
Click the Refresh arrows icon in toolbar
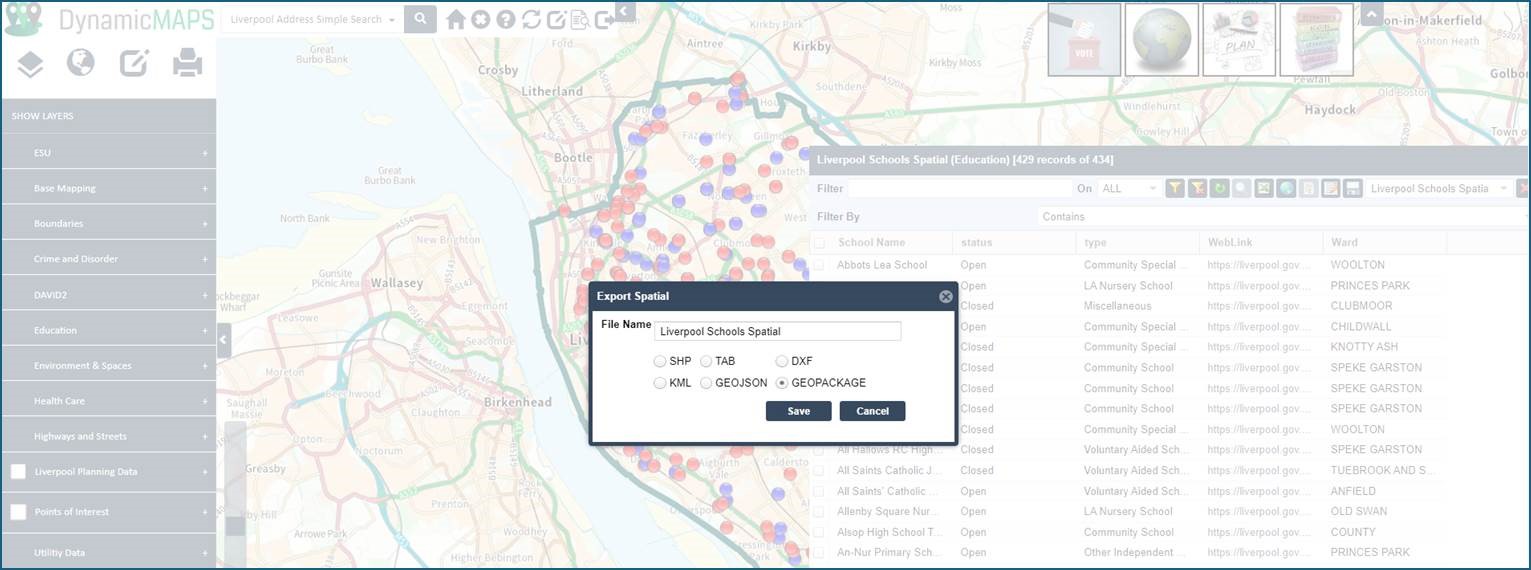pos(531,19)
